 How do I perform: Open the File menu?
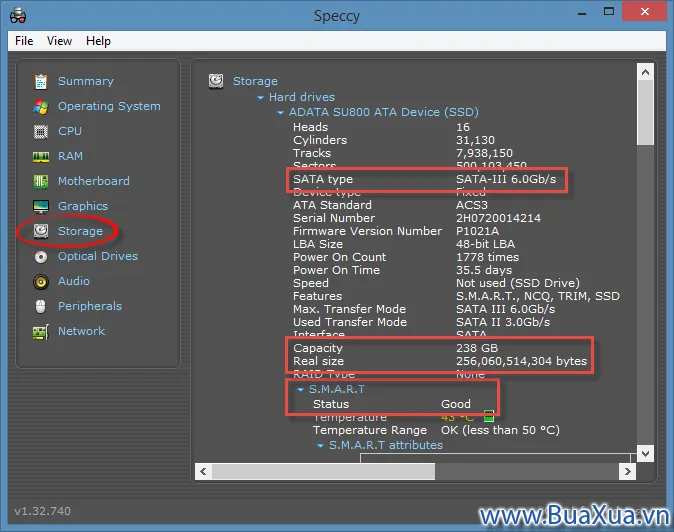pyautogui.click(x=24, y=41)
